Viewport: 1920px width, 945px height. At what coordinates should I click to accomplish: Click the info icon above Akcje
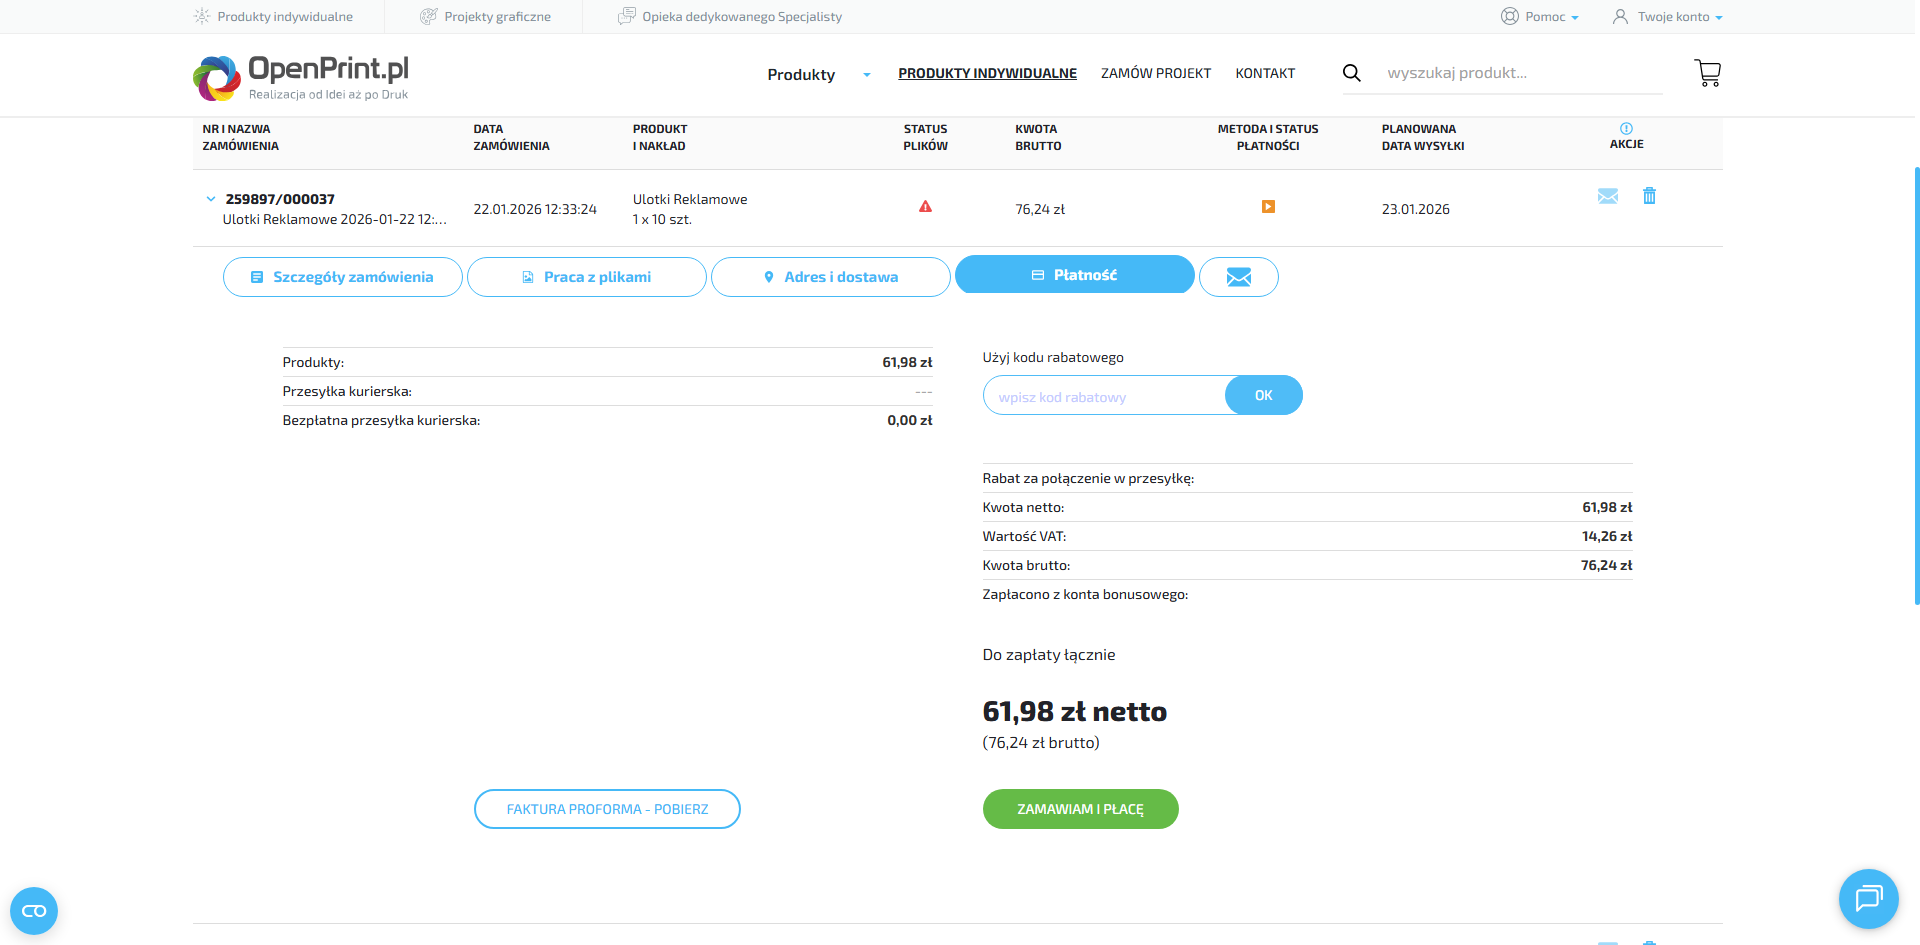point(1626,128)
